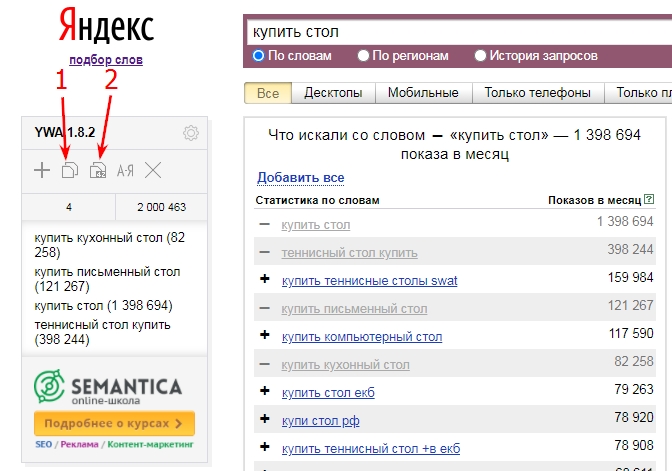Switch to the 'Мобильные' tab
Image resolution: width=672 pixels, height=471 pixels.
point(423,93)
